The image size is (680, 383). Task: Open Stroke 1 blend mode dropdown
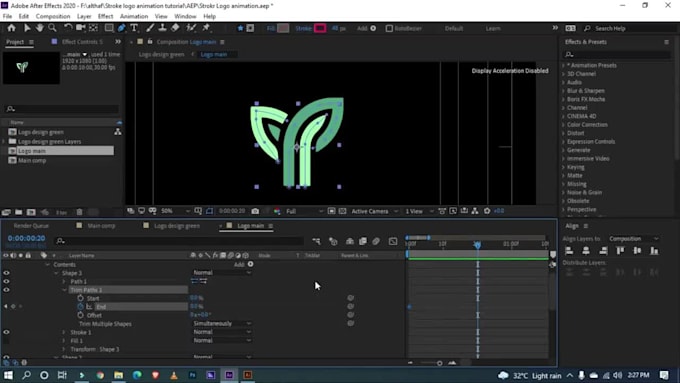[222, 332]
